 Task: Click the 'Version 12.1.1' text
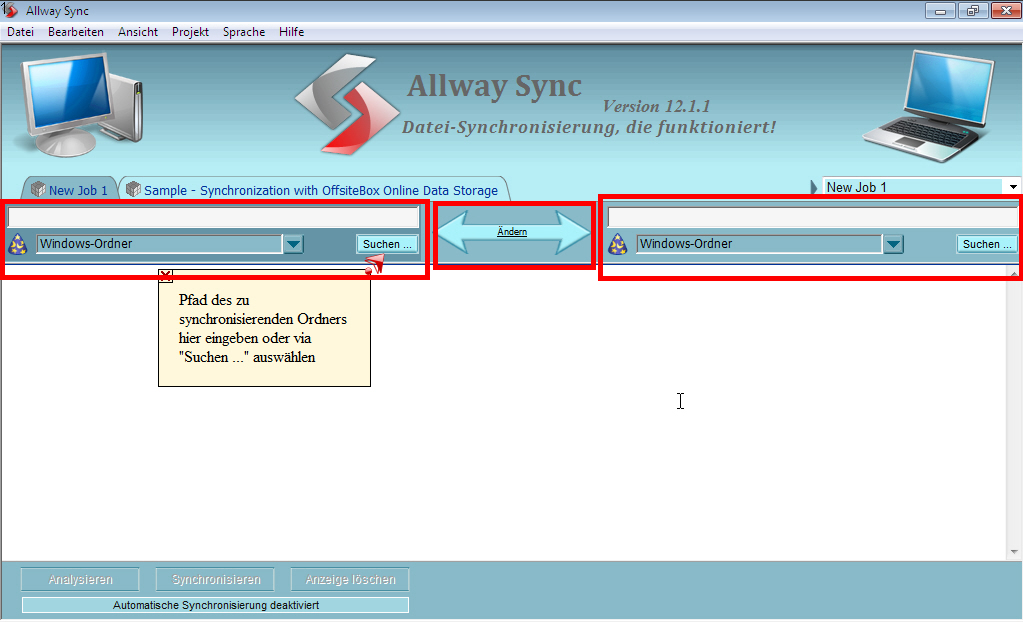tap(656, 106)
